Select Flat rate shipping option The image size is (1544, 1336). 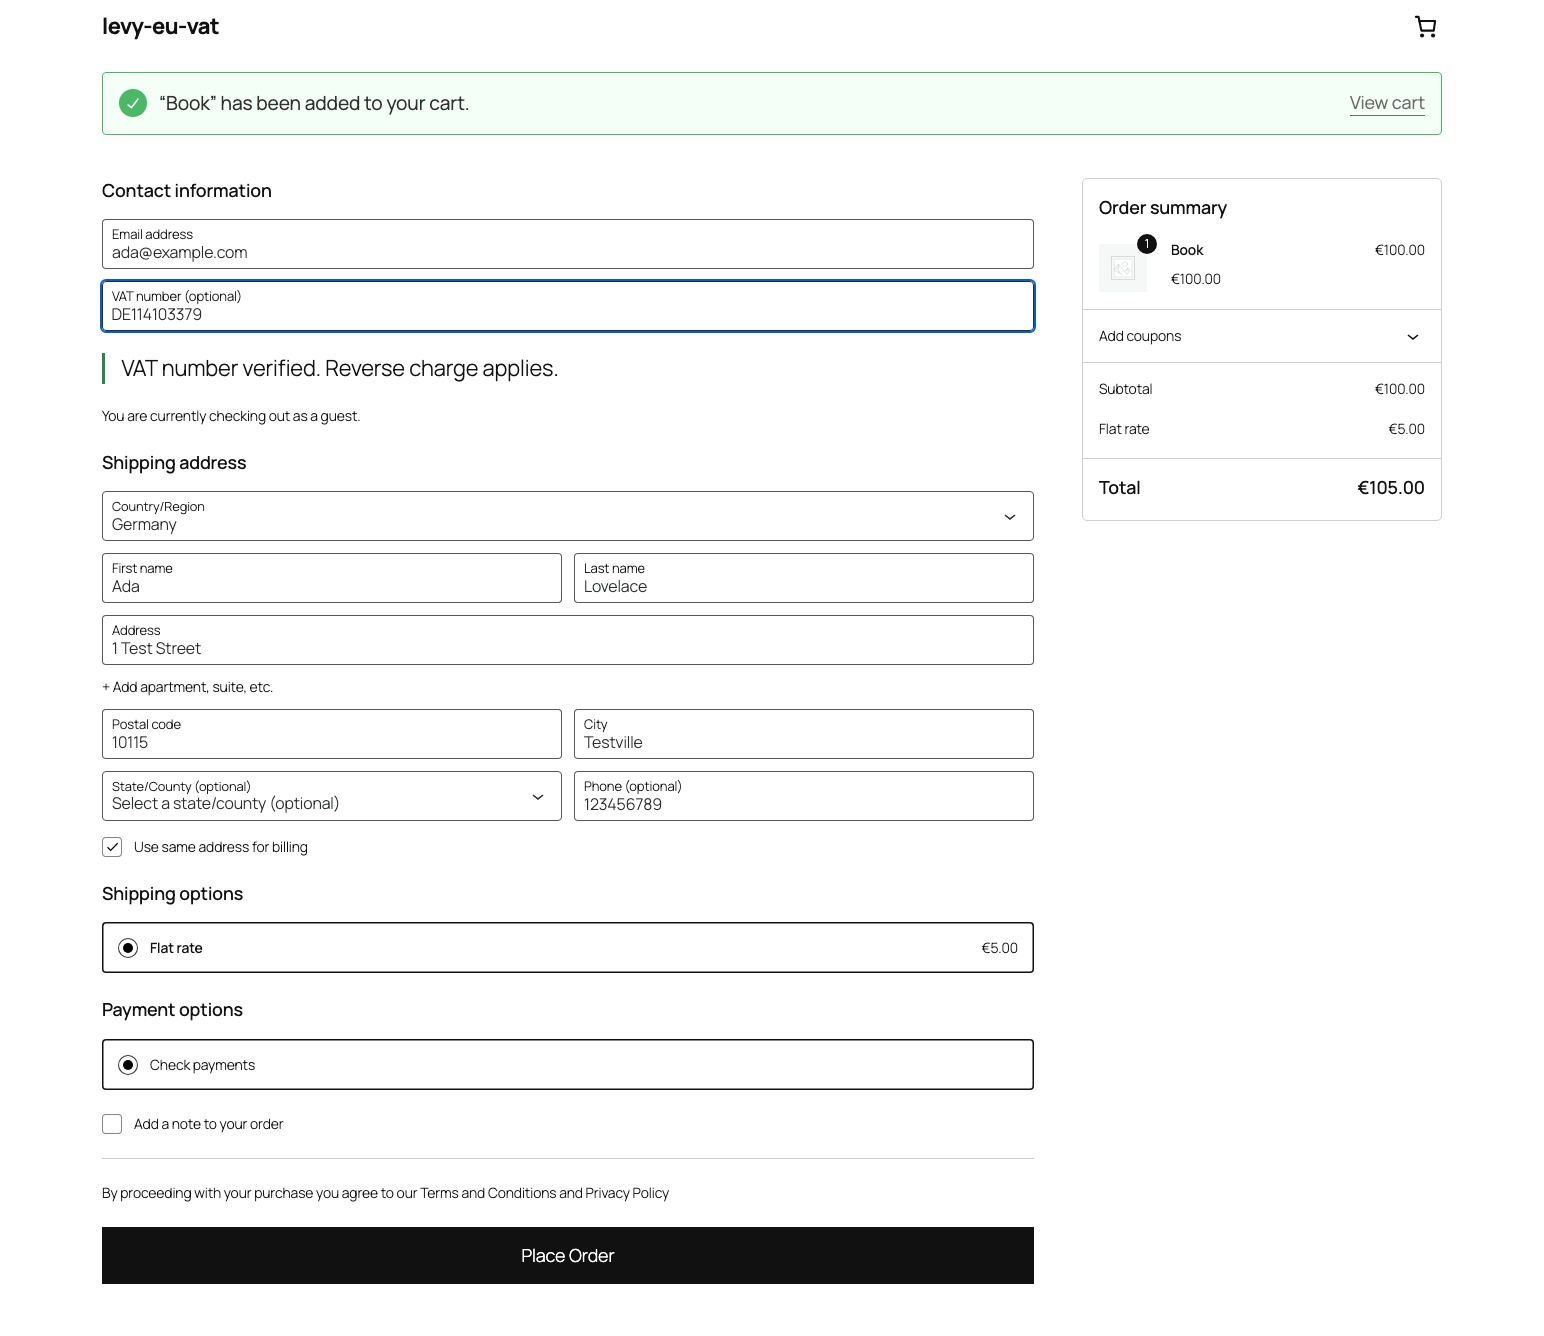(568, 948)
